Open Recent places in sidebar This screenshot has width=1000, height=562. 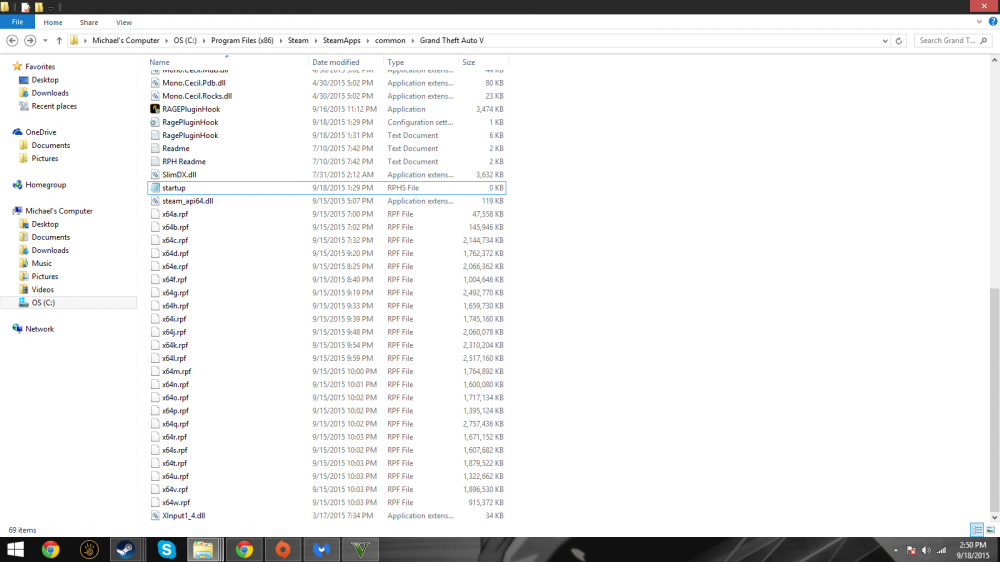[x=54, y=106]
